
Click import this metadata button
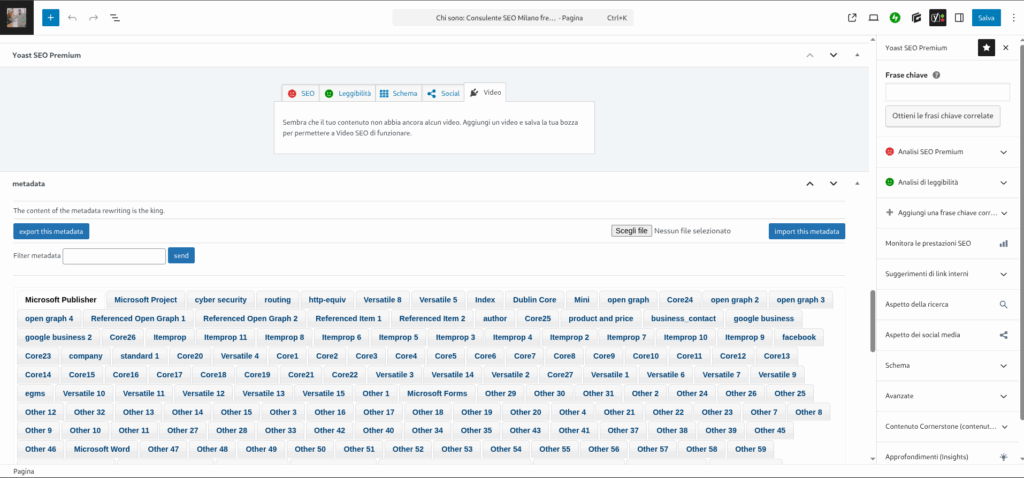click(x=807, y=231)
